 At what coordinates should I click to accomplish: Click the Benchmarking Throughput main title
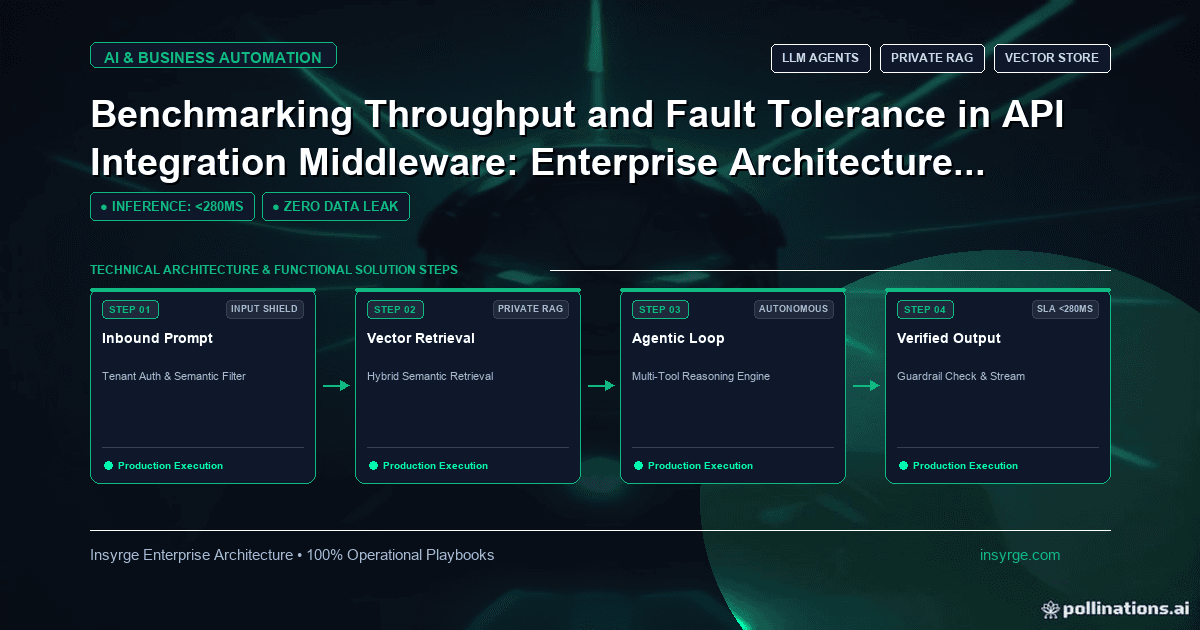(x=577, y=139)
